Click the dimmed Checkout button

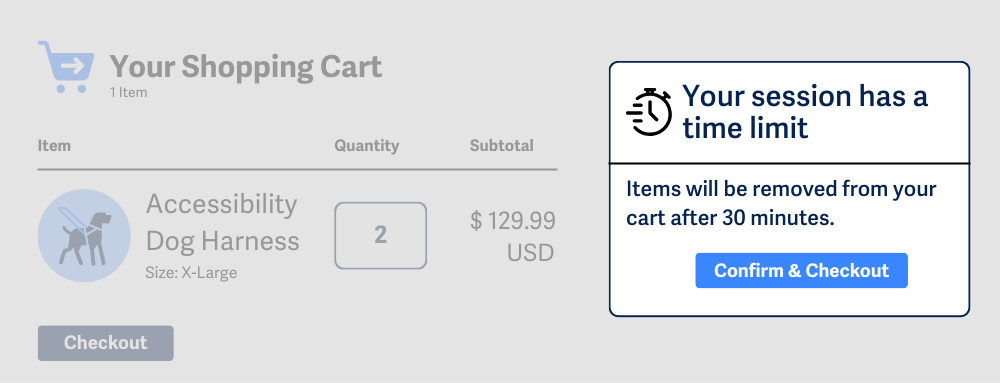[x=105, y=343]
